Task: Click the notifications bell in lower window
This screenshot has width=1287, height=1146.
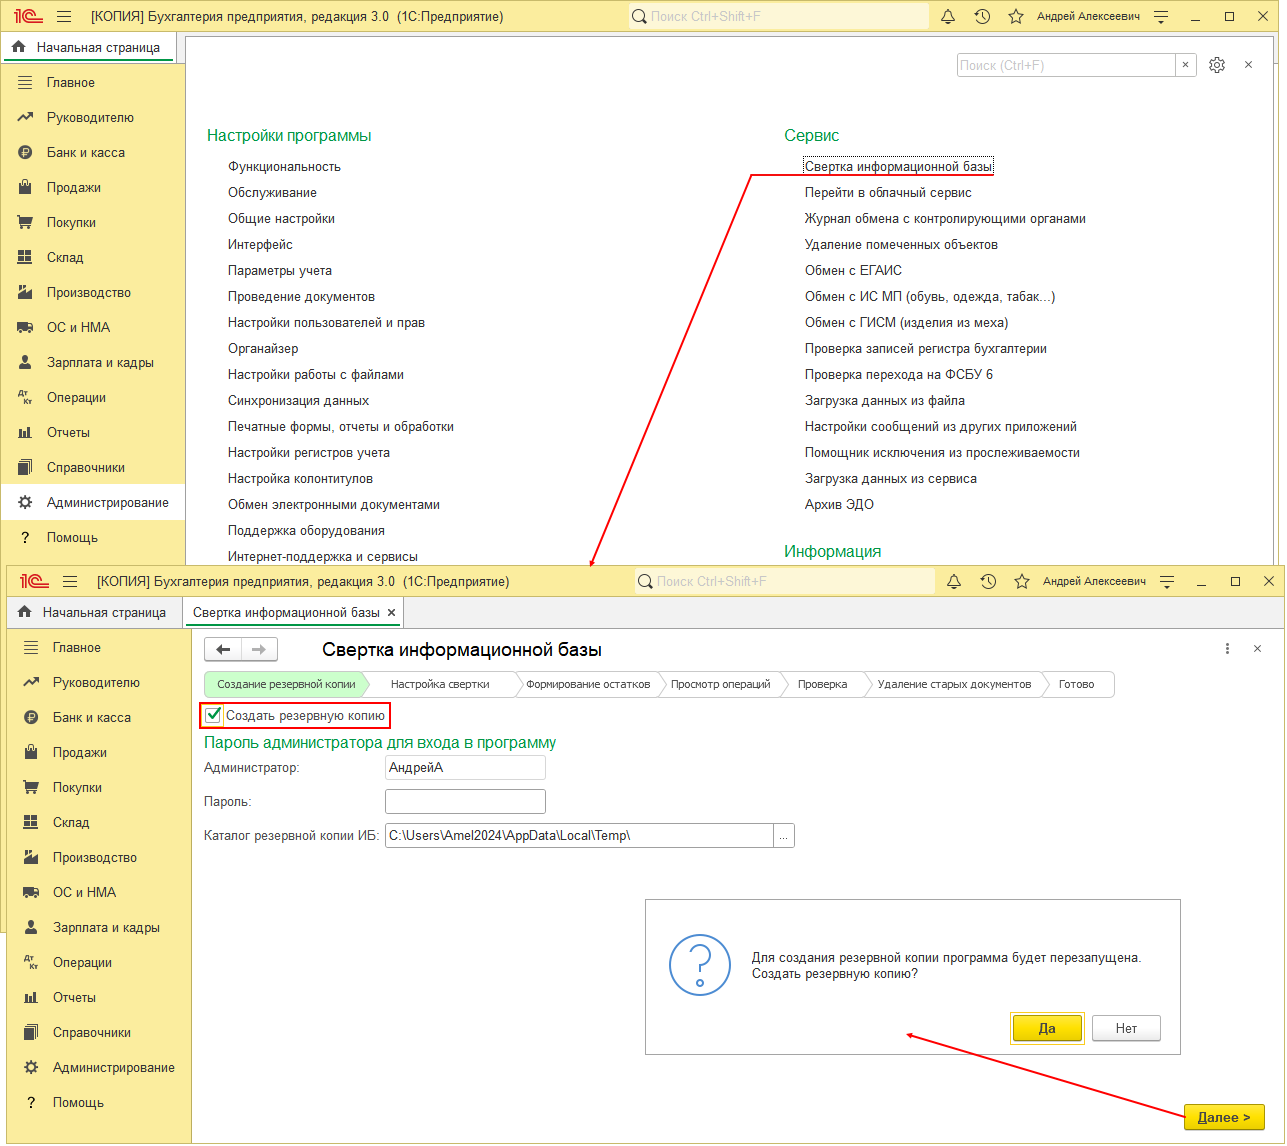Action: click(x=954, y=581)
